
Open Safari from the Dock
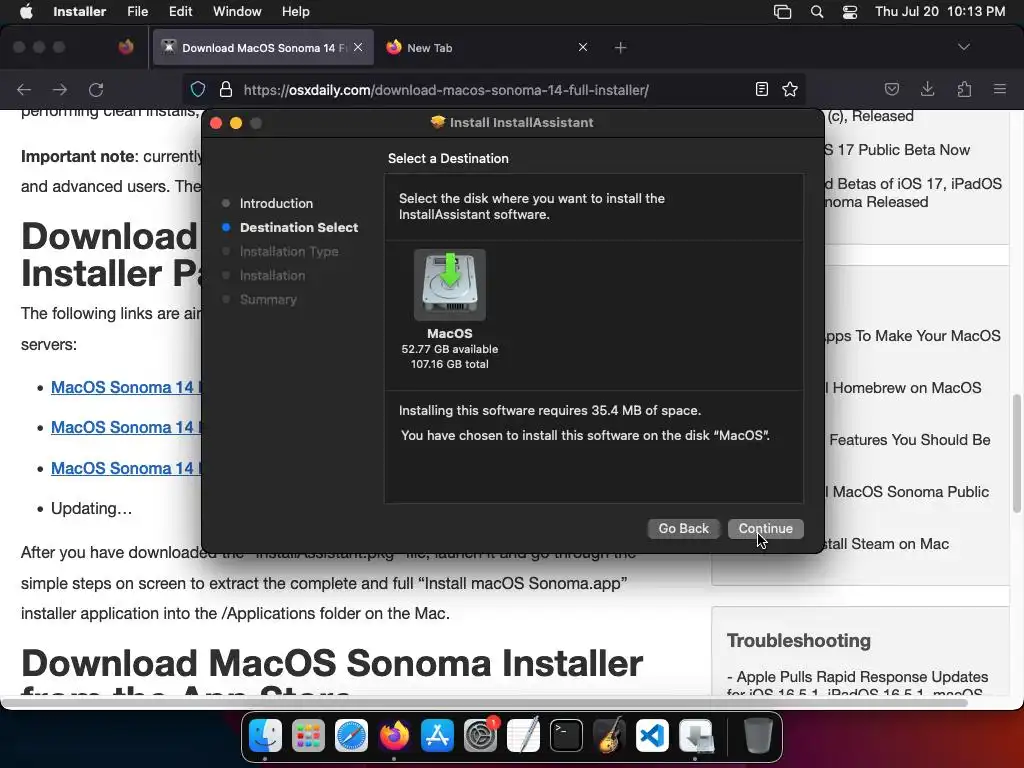351,736
